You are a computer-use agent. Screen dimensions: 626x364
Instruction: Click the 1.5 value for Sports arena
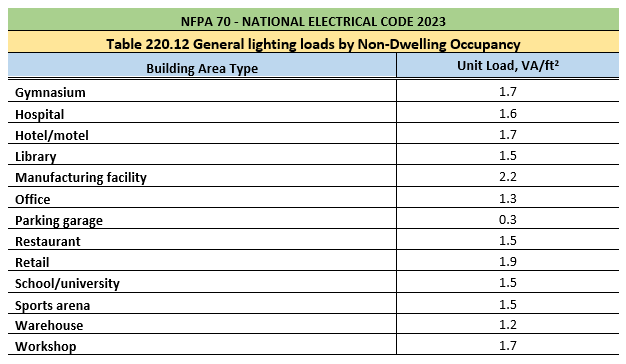click(x=508, y=305)
